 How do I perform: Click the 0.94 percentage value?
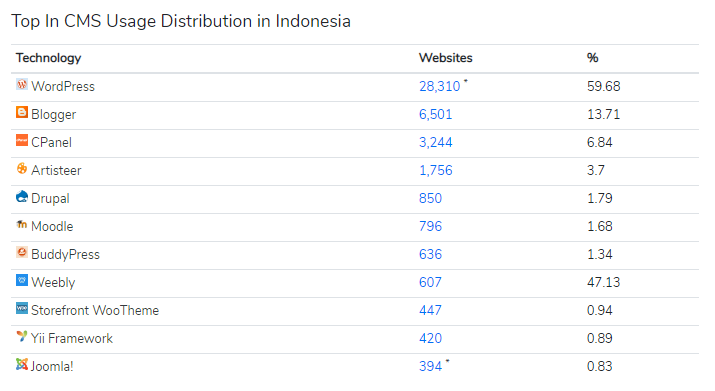[x=600, y=310]
